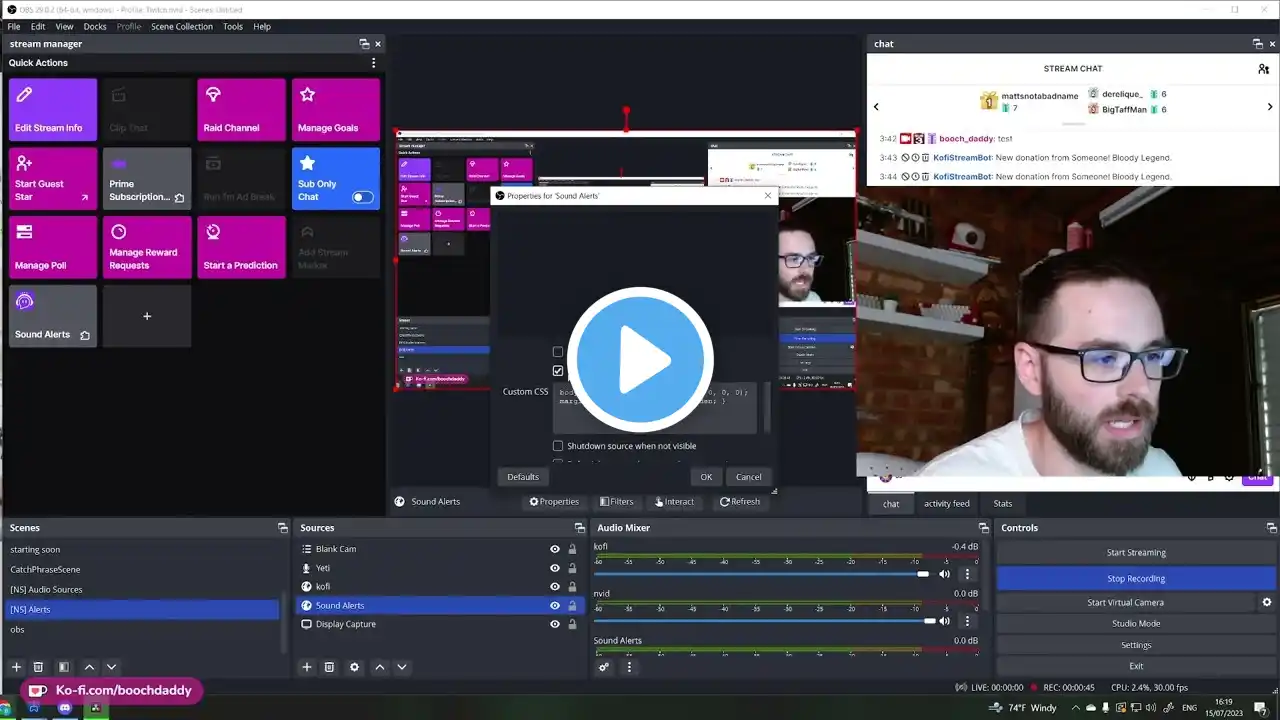Click the Defaults button in properties dialog

coord(523,477)
